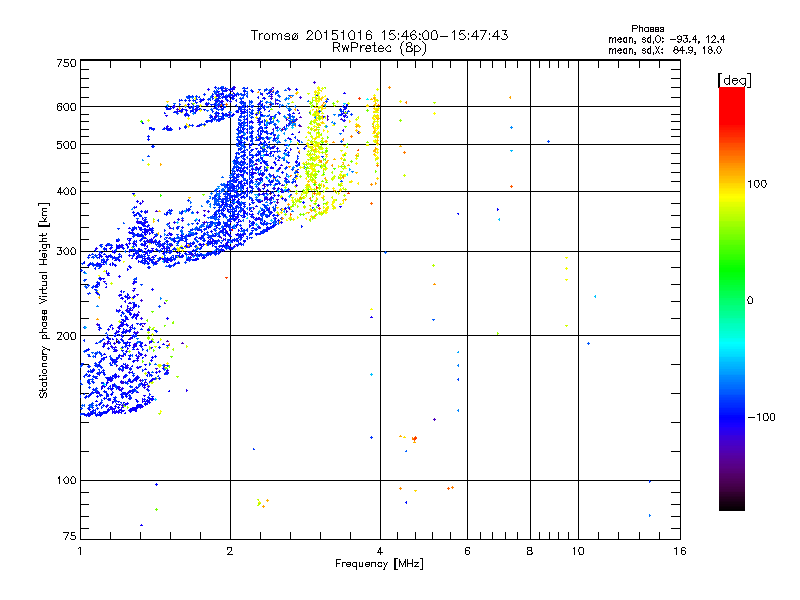Click the colorbar tick label '-100'
Image resolution: width=800 pixels, height=600 pixels.
(x=761, y=417)
